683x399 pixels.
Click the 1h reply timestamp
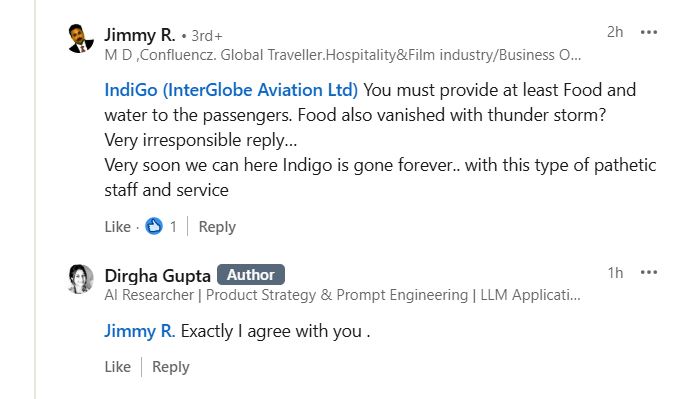(615, 273)
